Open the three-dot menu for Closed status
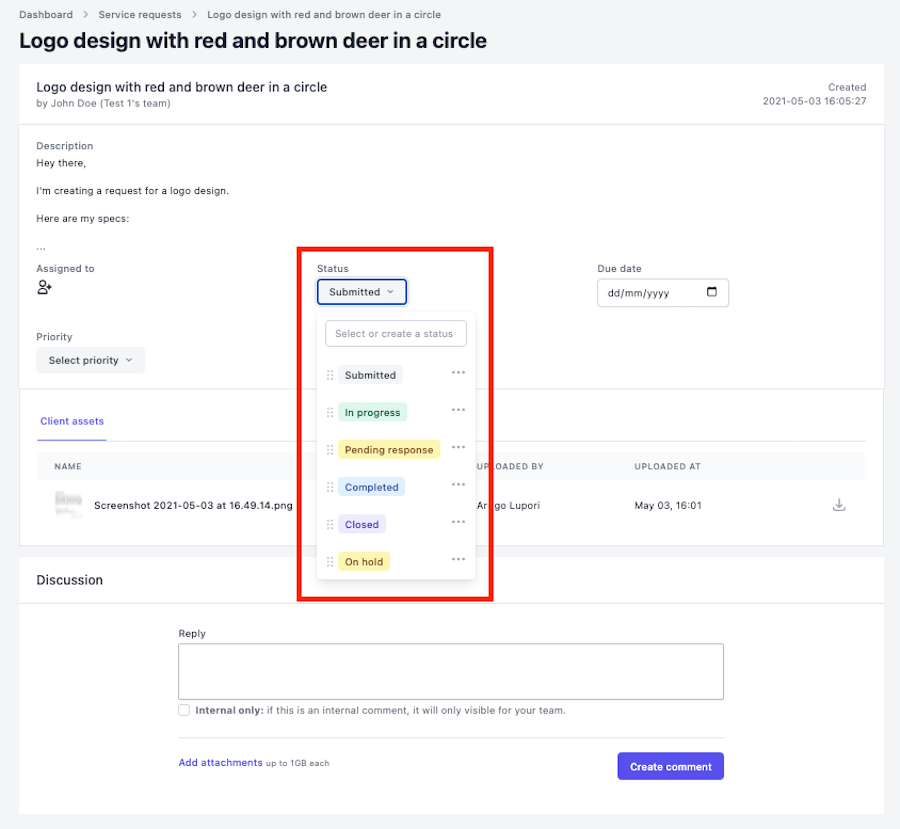Viewport: 900px width, 829px height. [458, 522]
